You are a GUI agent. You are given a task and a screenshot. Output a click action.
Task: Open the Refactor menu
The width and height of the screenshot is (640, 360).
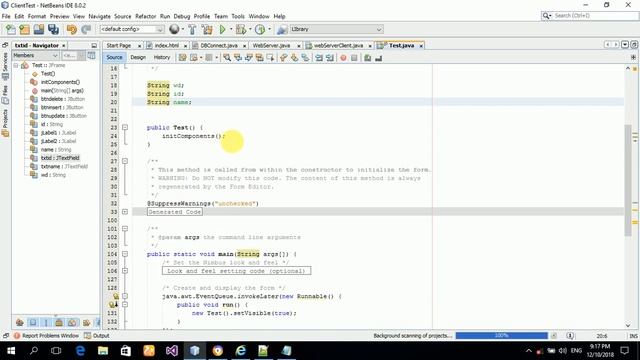pyautogui.click(x=146, y=16)
